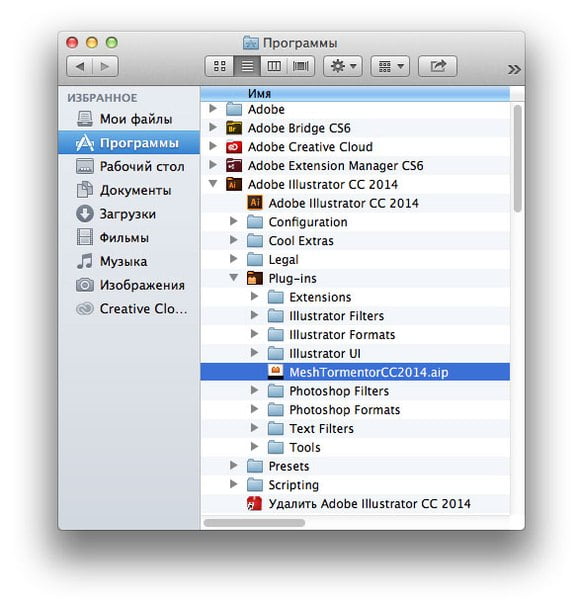Switch to icon view in toolbar

click(219, 66)
